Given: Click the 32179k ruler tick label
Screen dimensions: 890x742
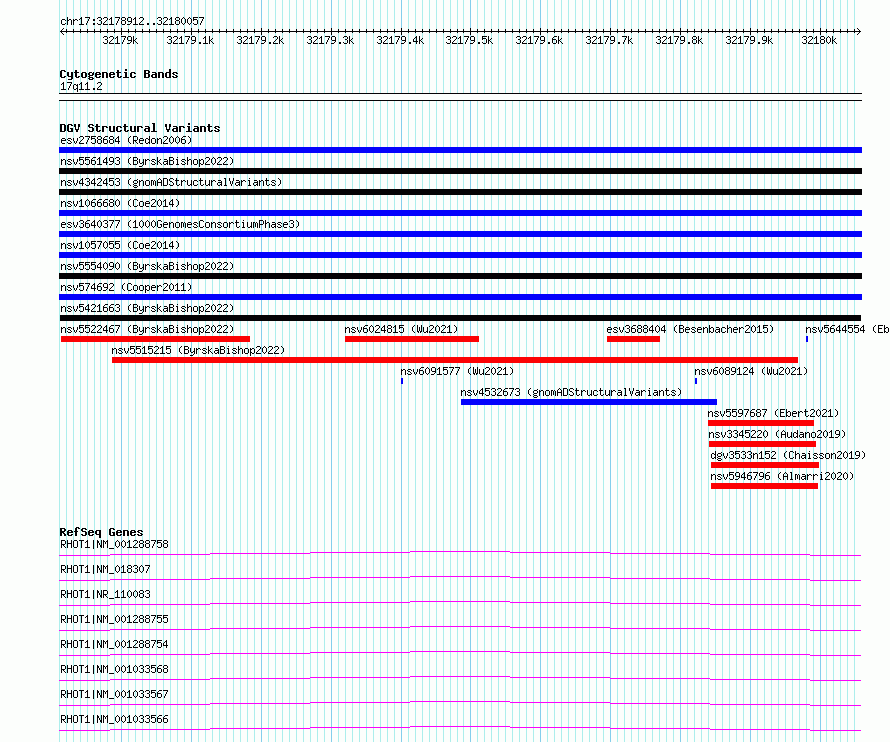Looking at the screenshot, I should point(120,40).
